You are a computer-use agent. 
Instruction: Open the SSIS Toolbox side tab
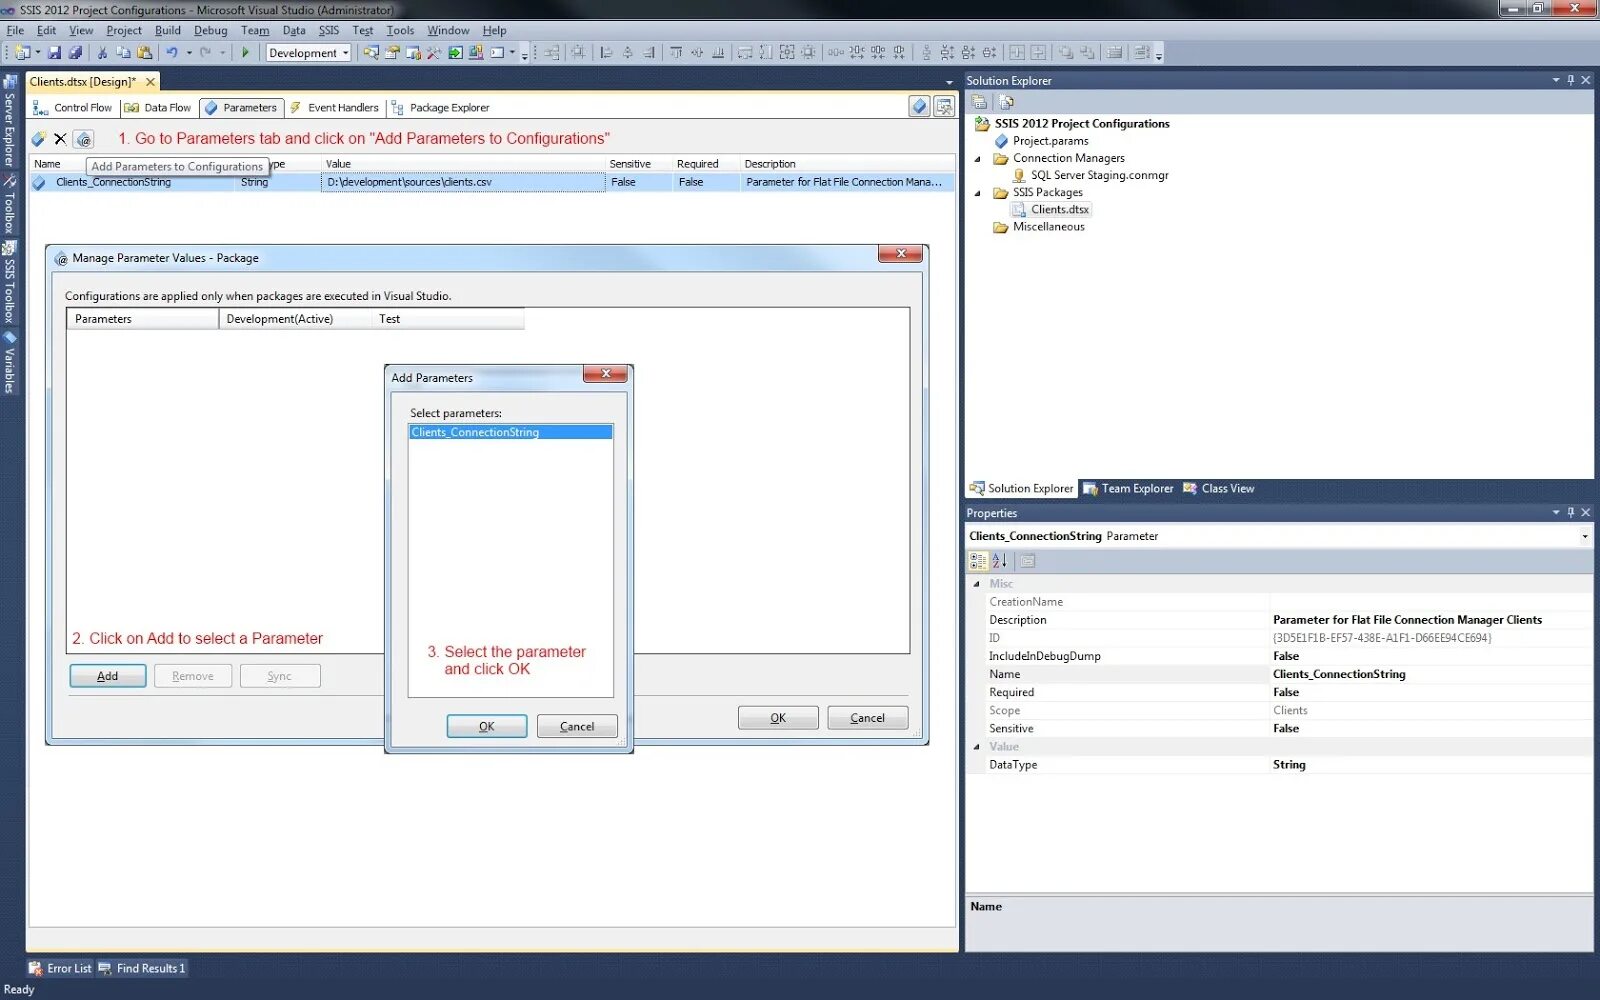click(9, 283)
